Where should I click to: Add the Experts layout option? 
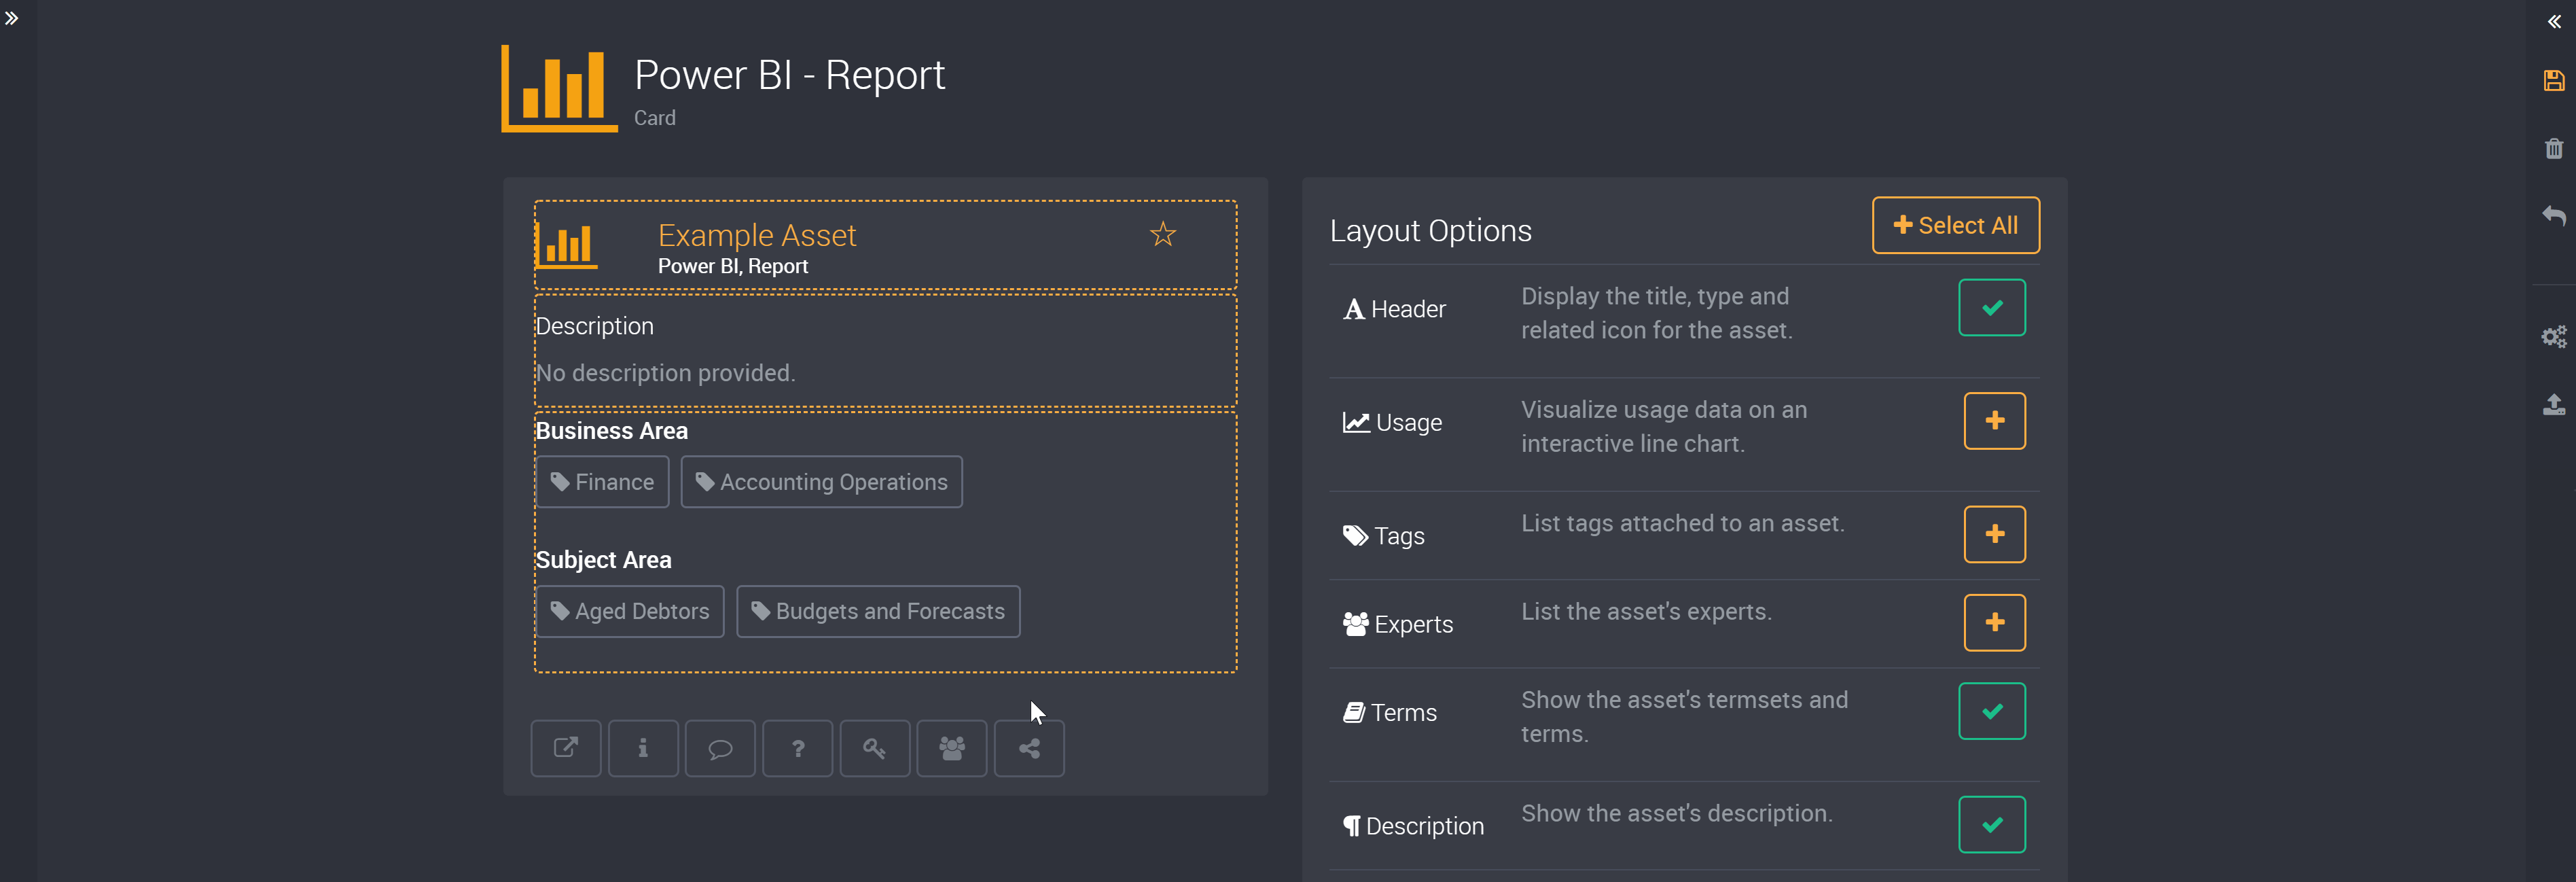pyautogui.click(x=1995, y=623)
